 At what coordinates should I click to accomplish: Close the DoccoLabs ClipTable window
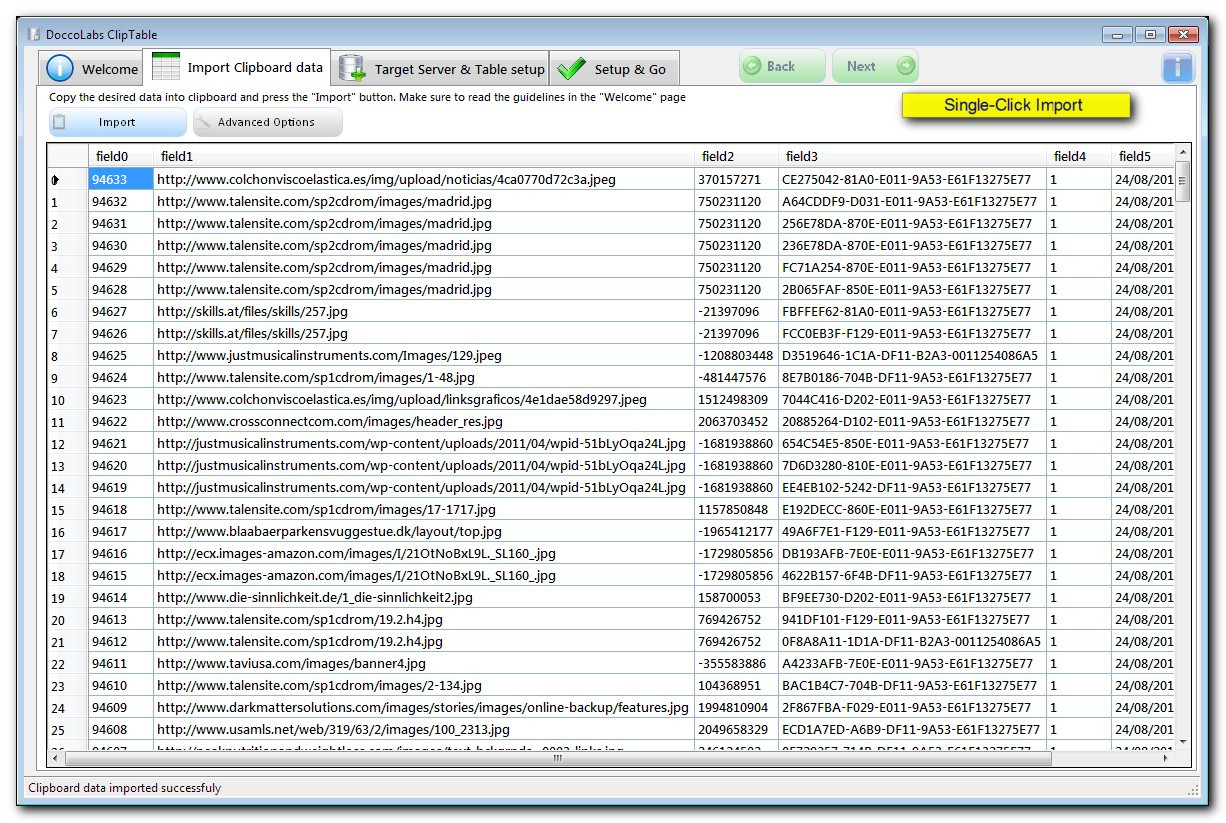(1184, 34)
